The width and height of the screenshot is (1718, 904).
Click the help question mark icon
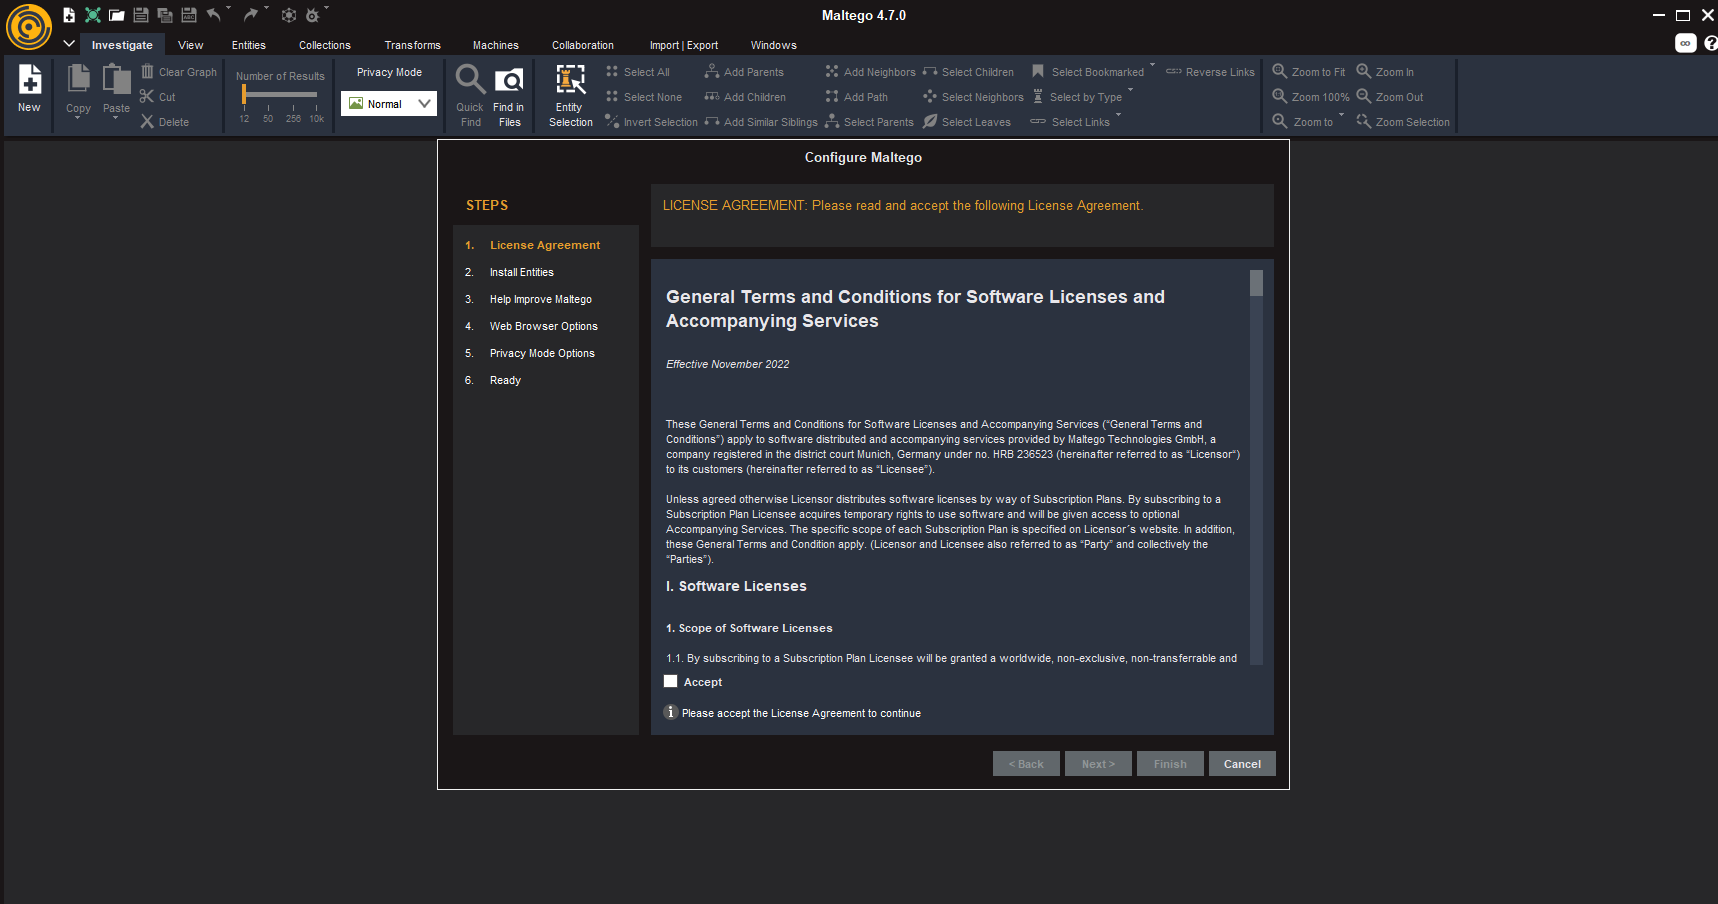click(x=1710, y=43)
